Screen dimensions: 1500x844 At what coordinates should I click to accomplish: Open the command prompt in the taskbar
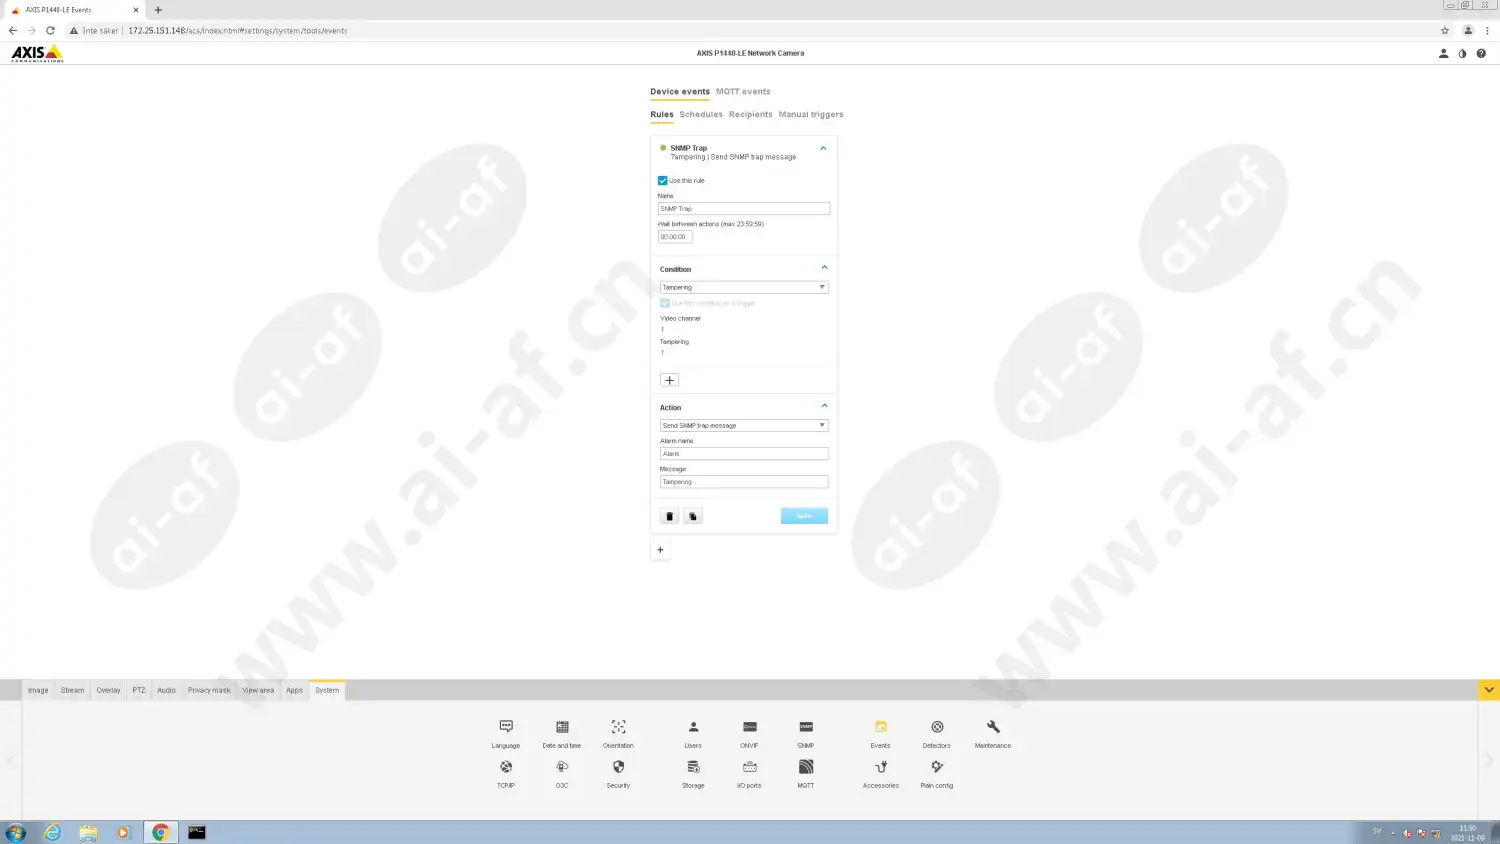point(197,832)
